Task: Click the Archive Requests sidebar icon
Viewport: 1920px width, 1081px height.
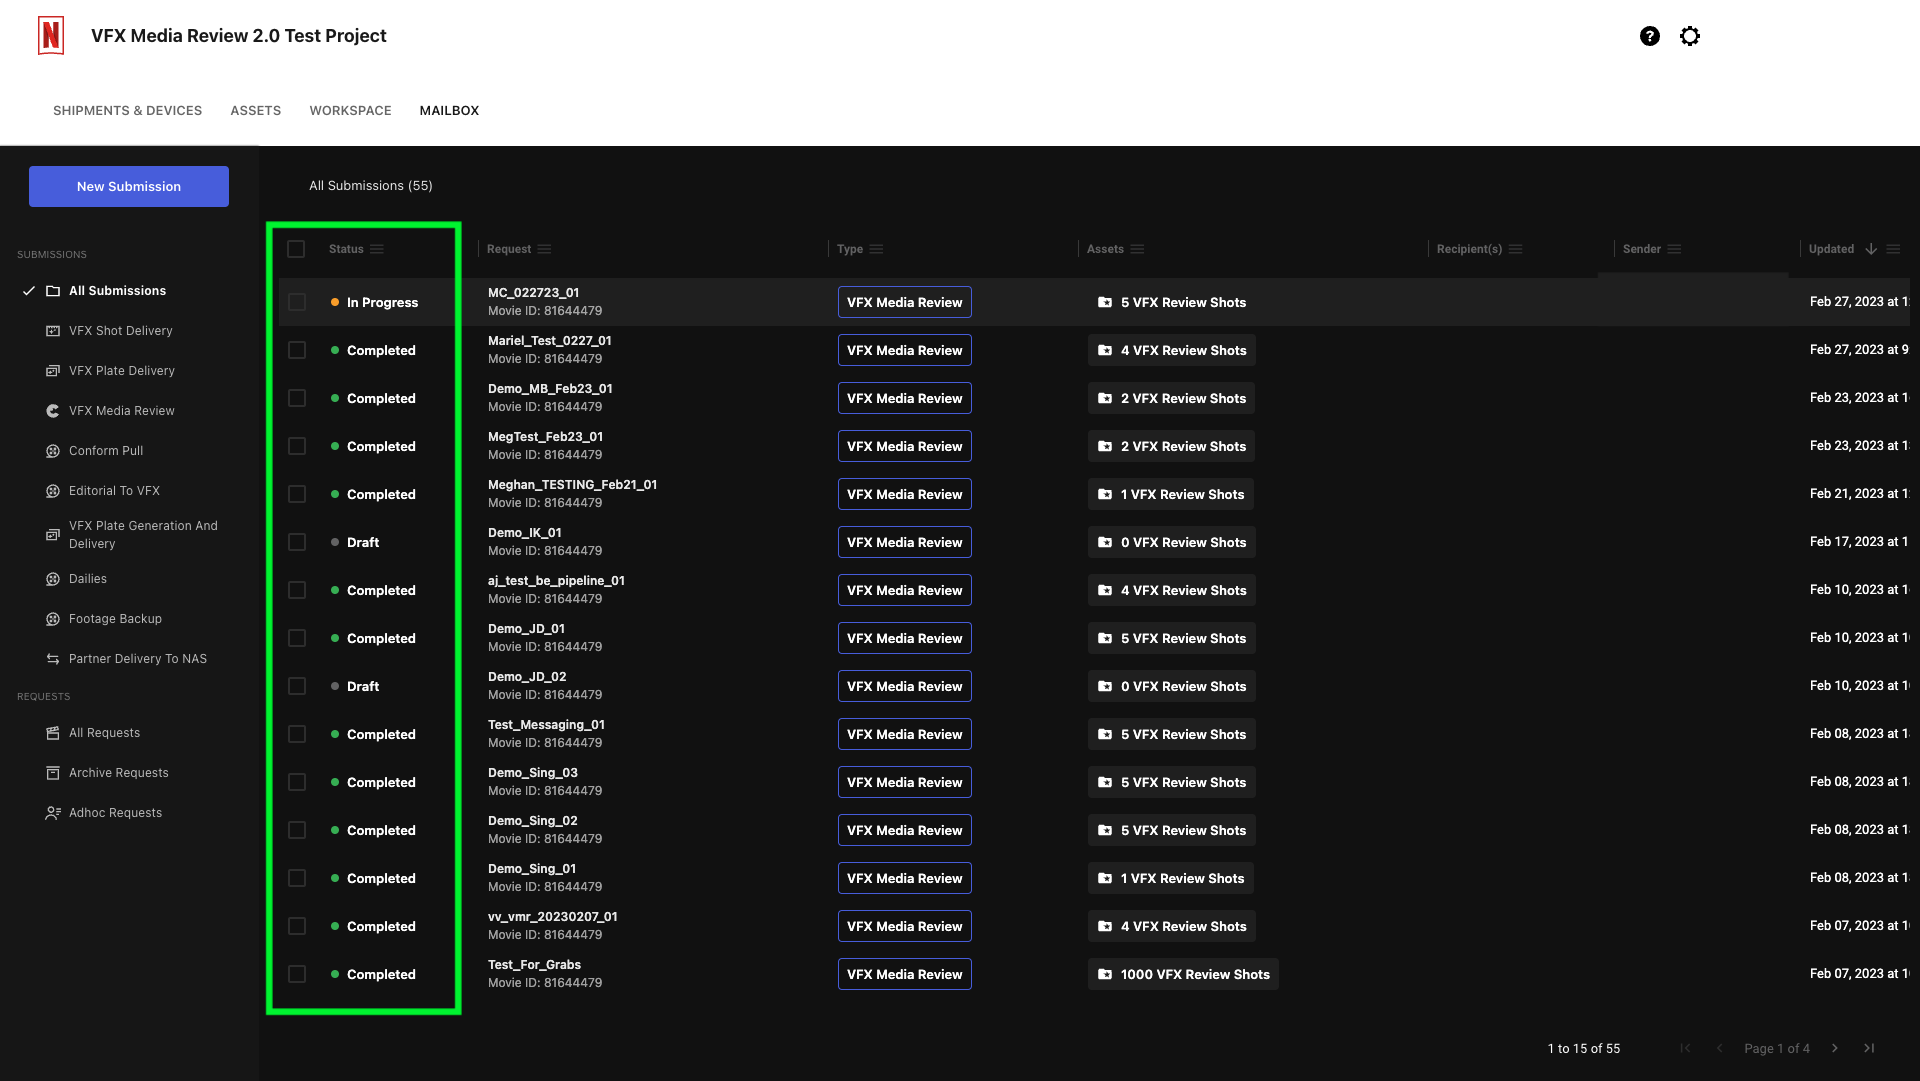Action: point(53,773)
